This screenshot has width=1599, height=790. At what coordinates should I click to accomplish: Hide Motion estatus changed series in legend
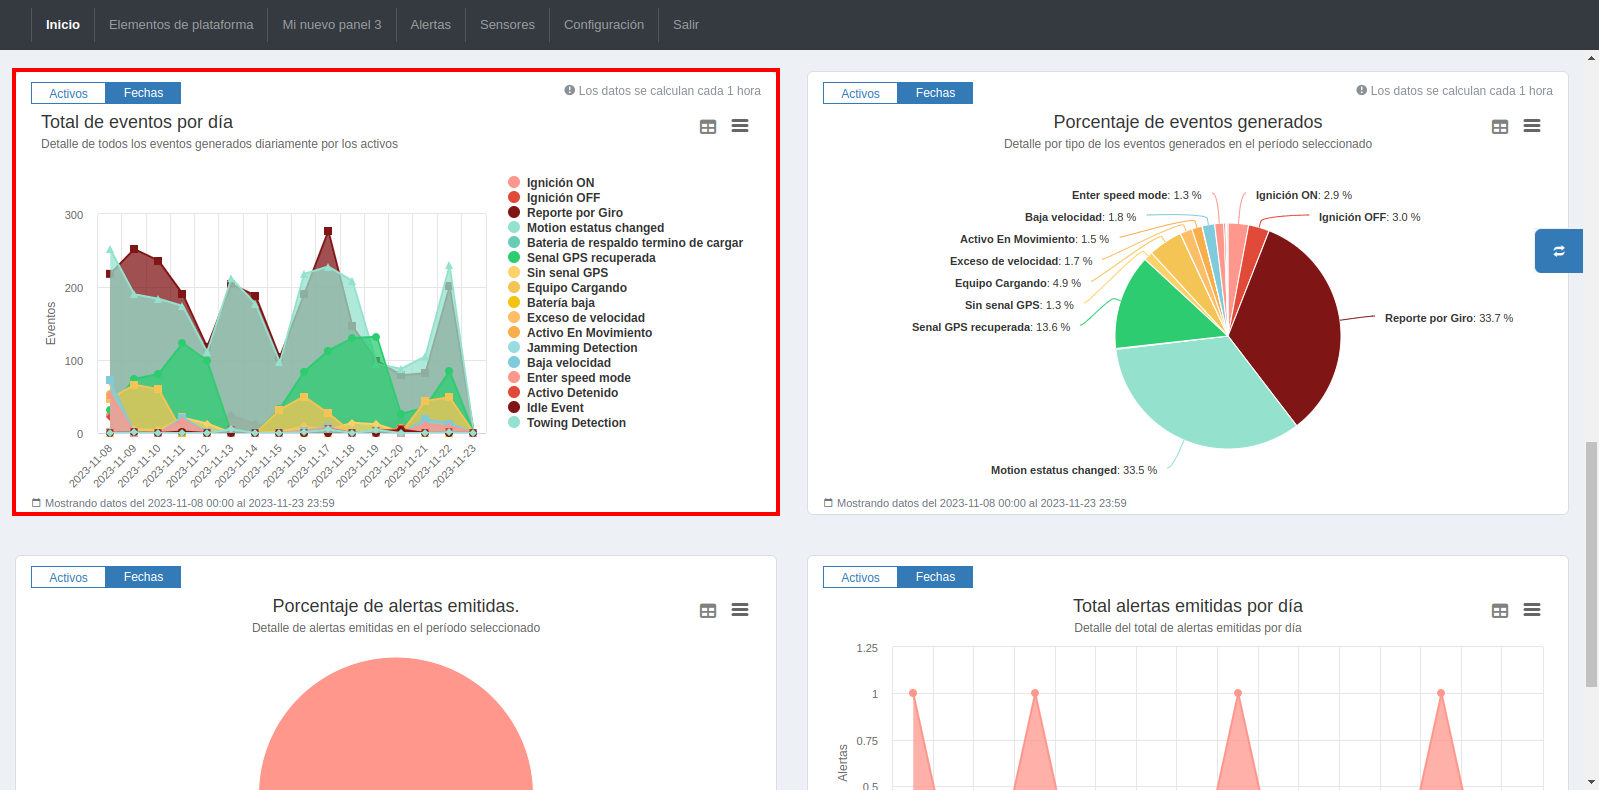595,228
